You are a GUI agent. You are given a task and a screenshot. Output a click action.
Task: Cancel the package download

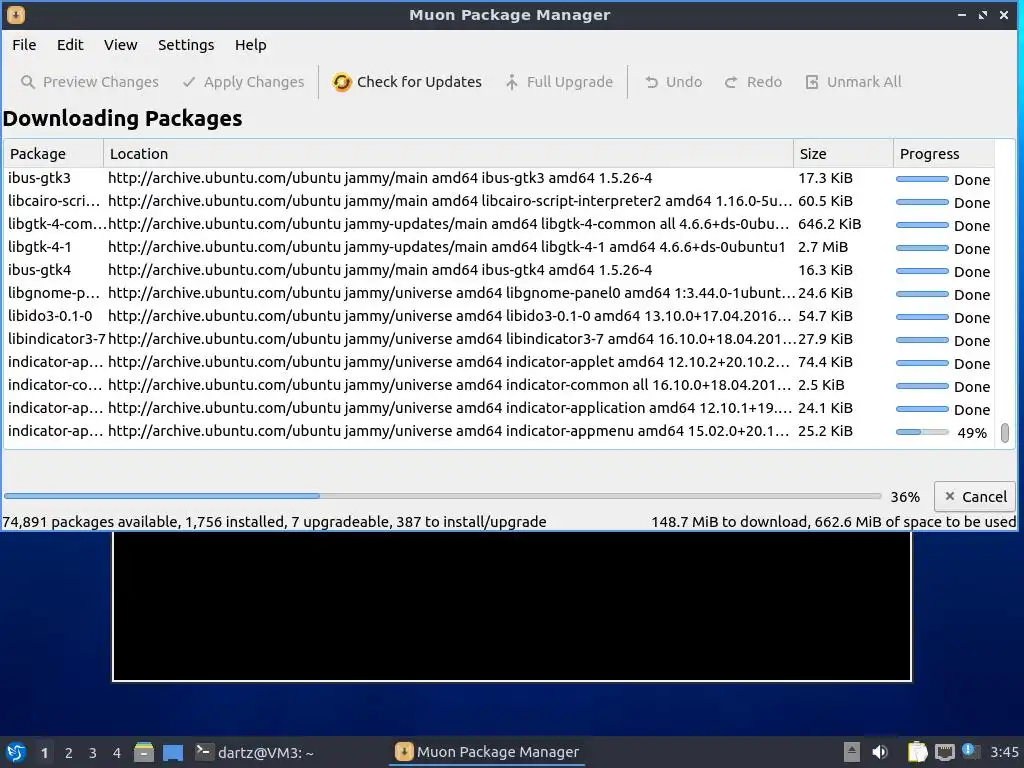pyautogui.click(x=975, y=497)
